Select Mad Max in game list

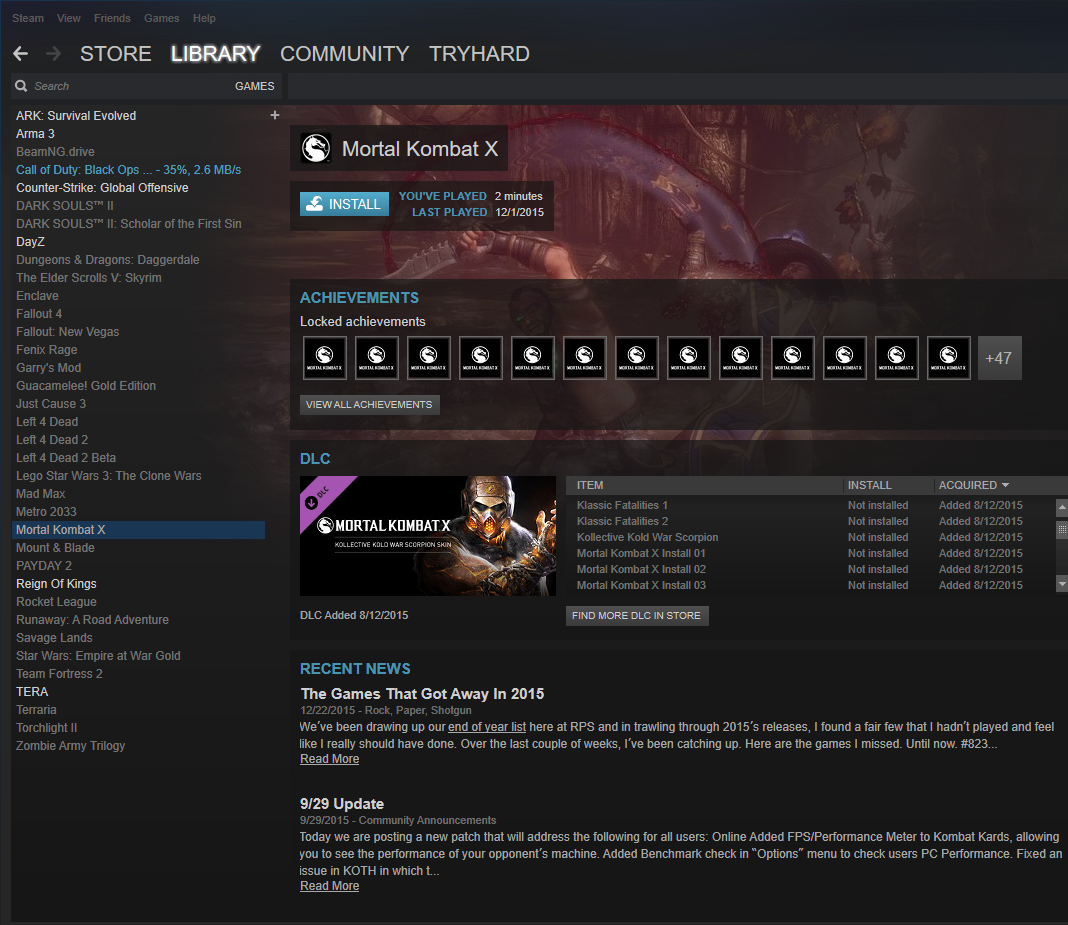coord(41,494)
